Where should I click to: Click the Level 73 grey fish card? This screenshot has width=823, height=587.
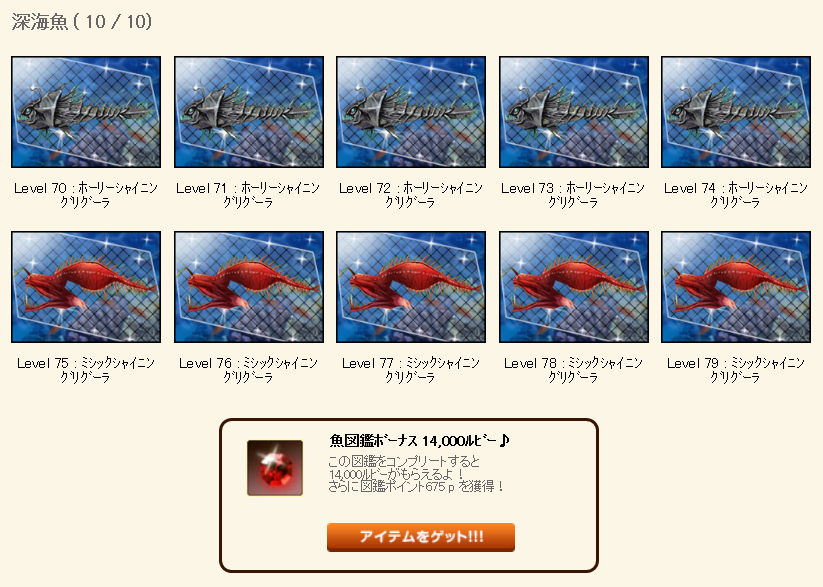574,112
